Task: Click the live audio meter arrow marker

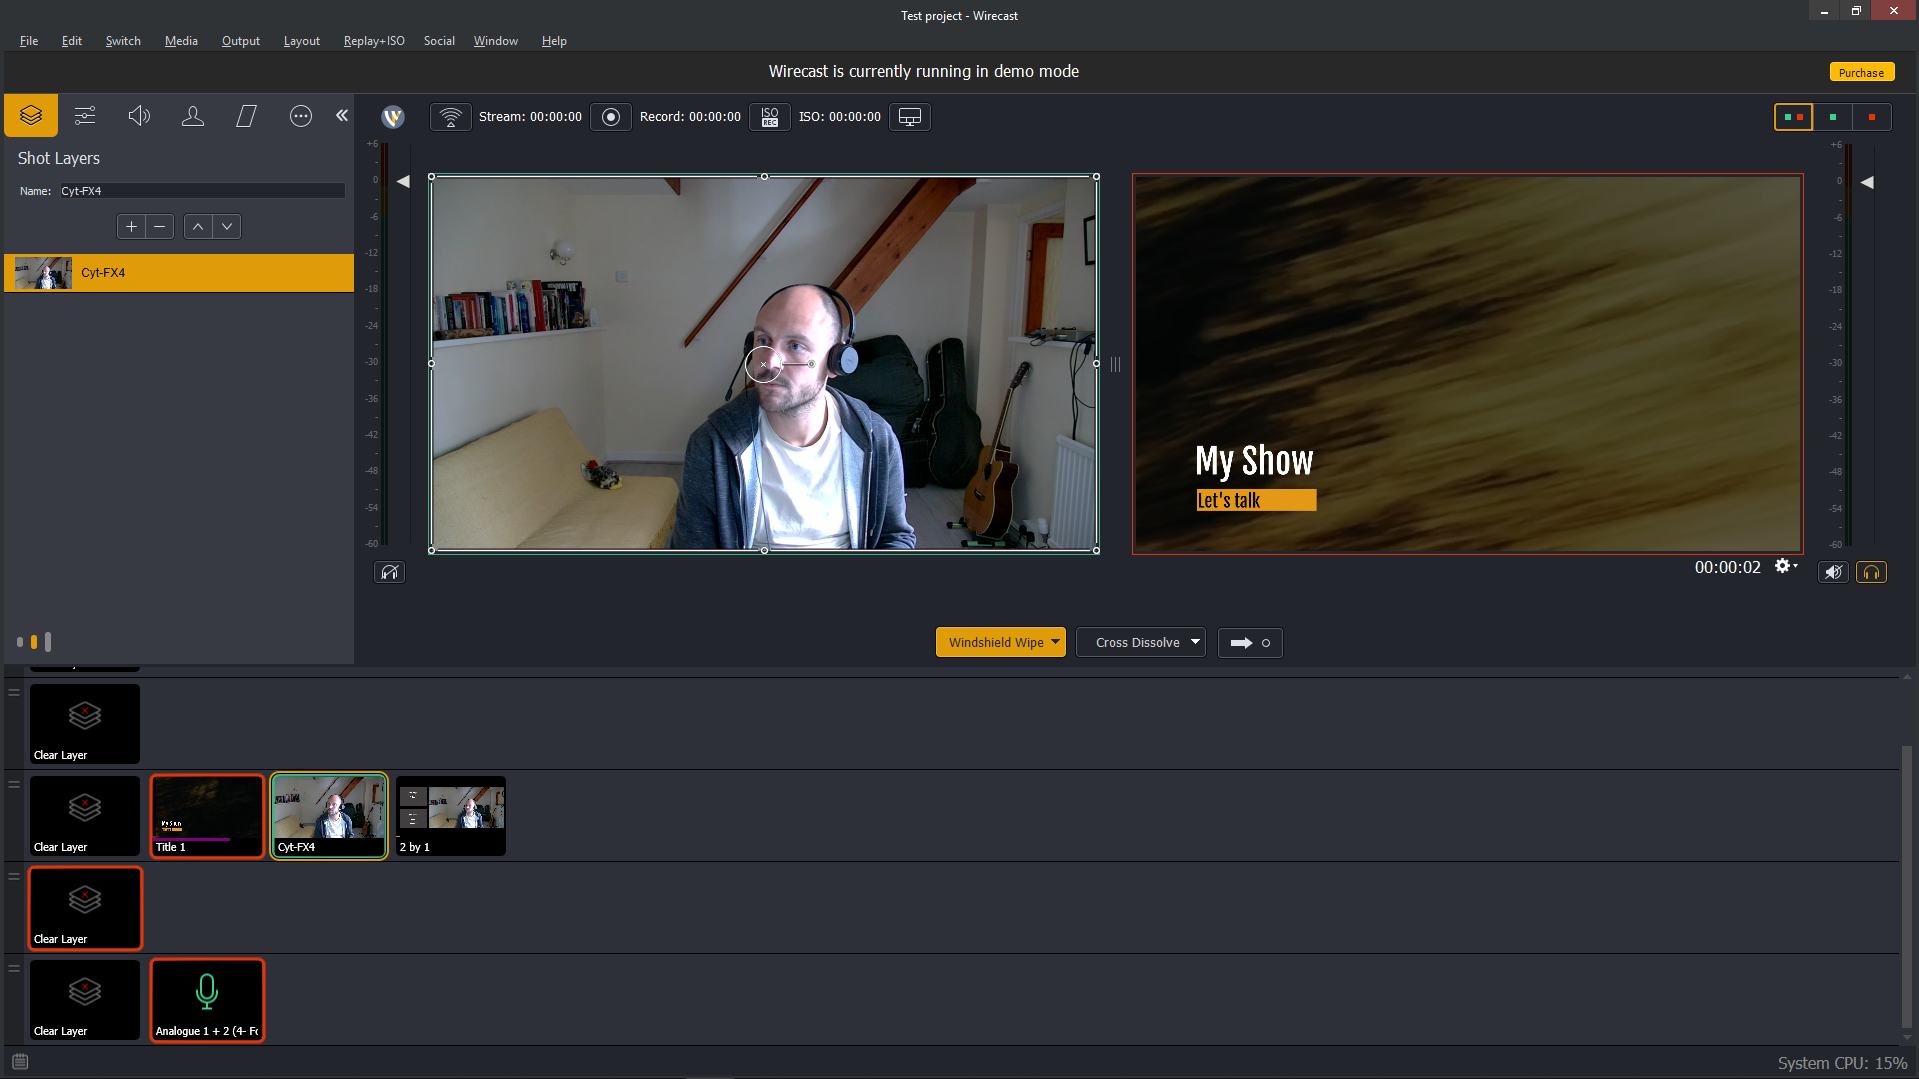Action: [x=1867, y=182]
